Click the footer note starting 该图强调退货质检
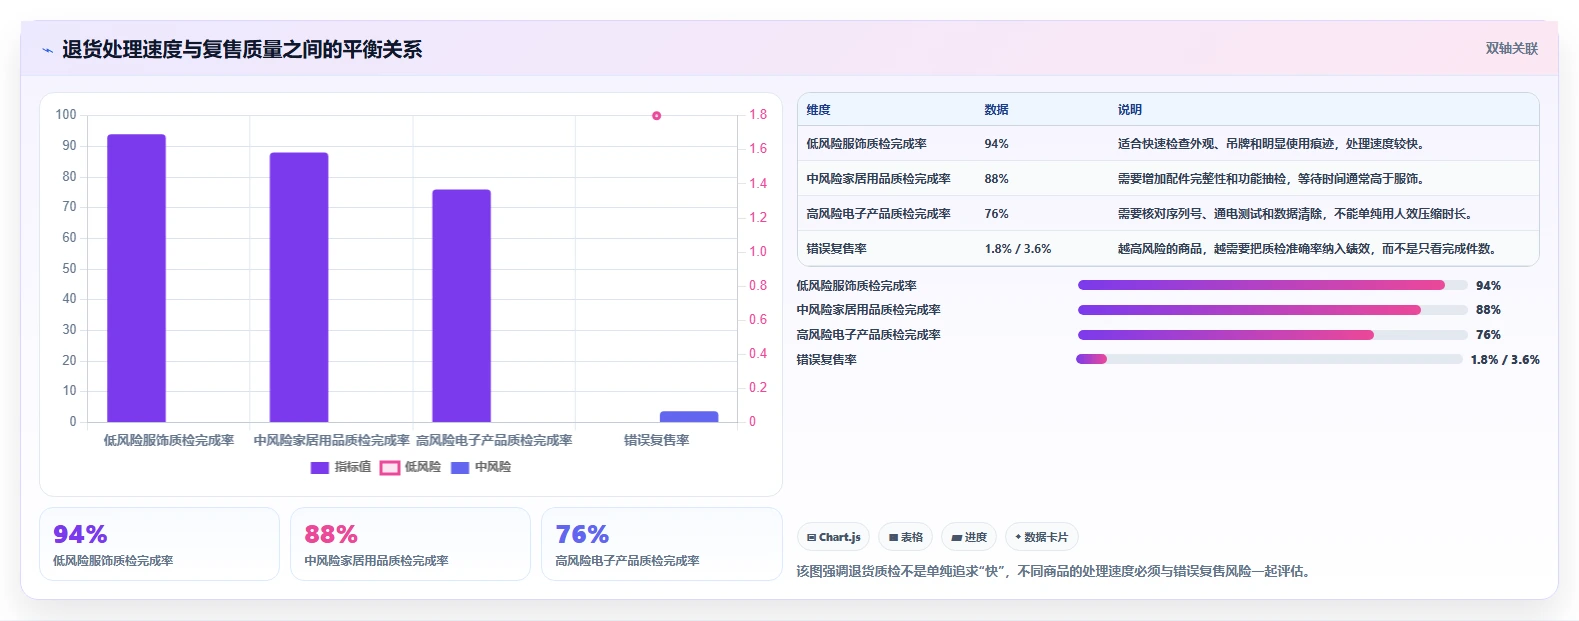The width and height of the screenshot is (1579, 621). (1053, 571)
